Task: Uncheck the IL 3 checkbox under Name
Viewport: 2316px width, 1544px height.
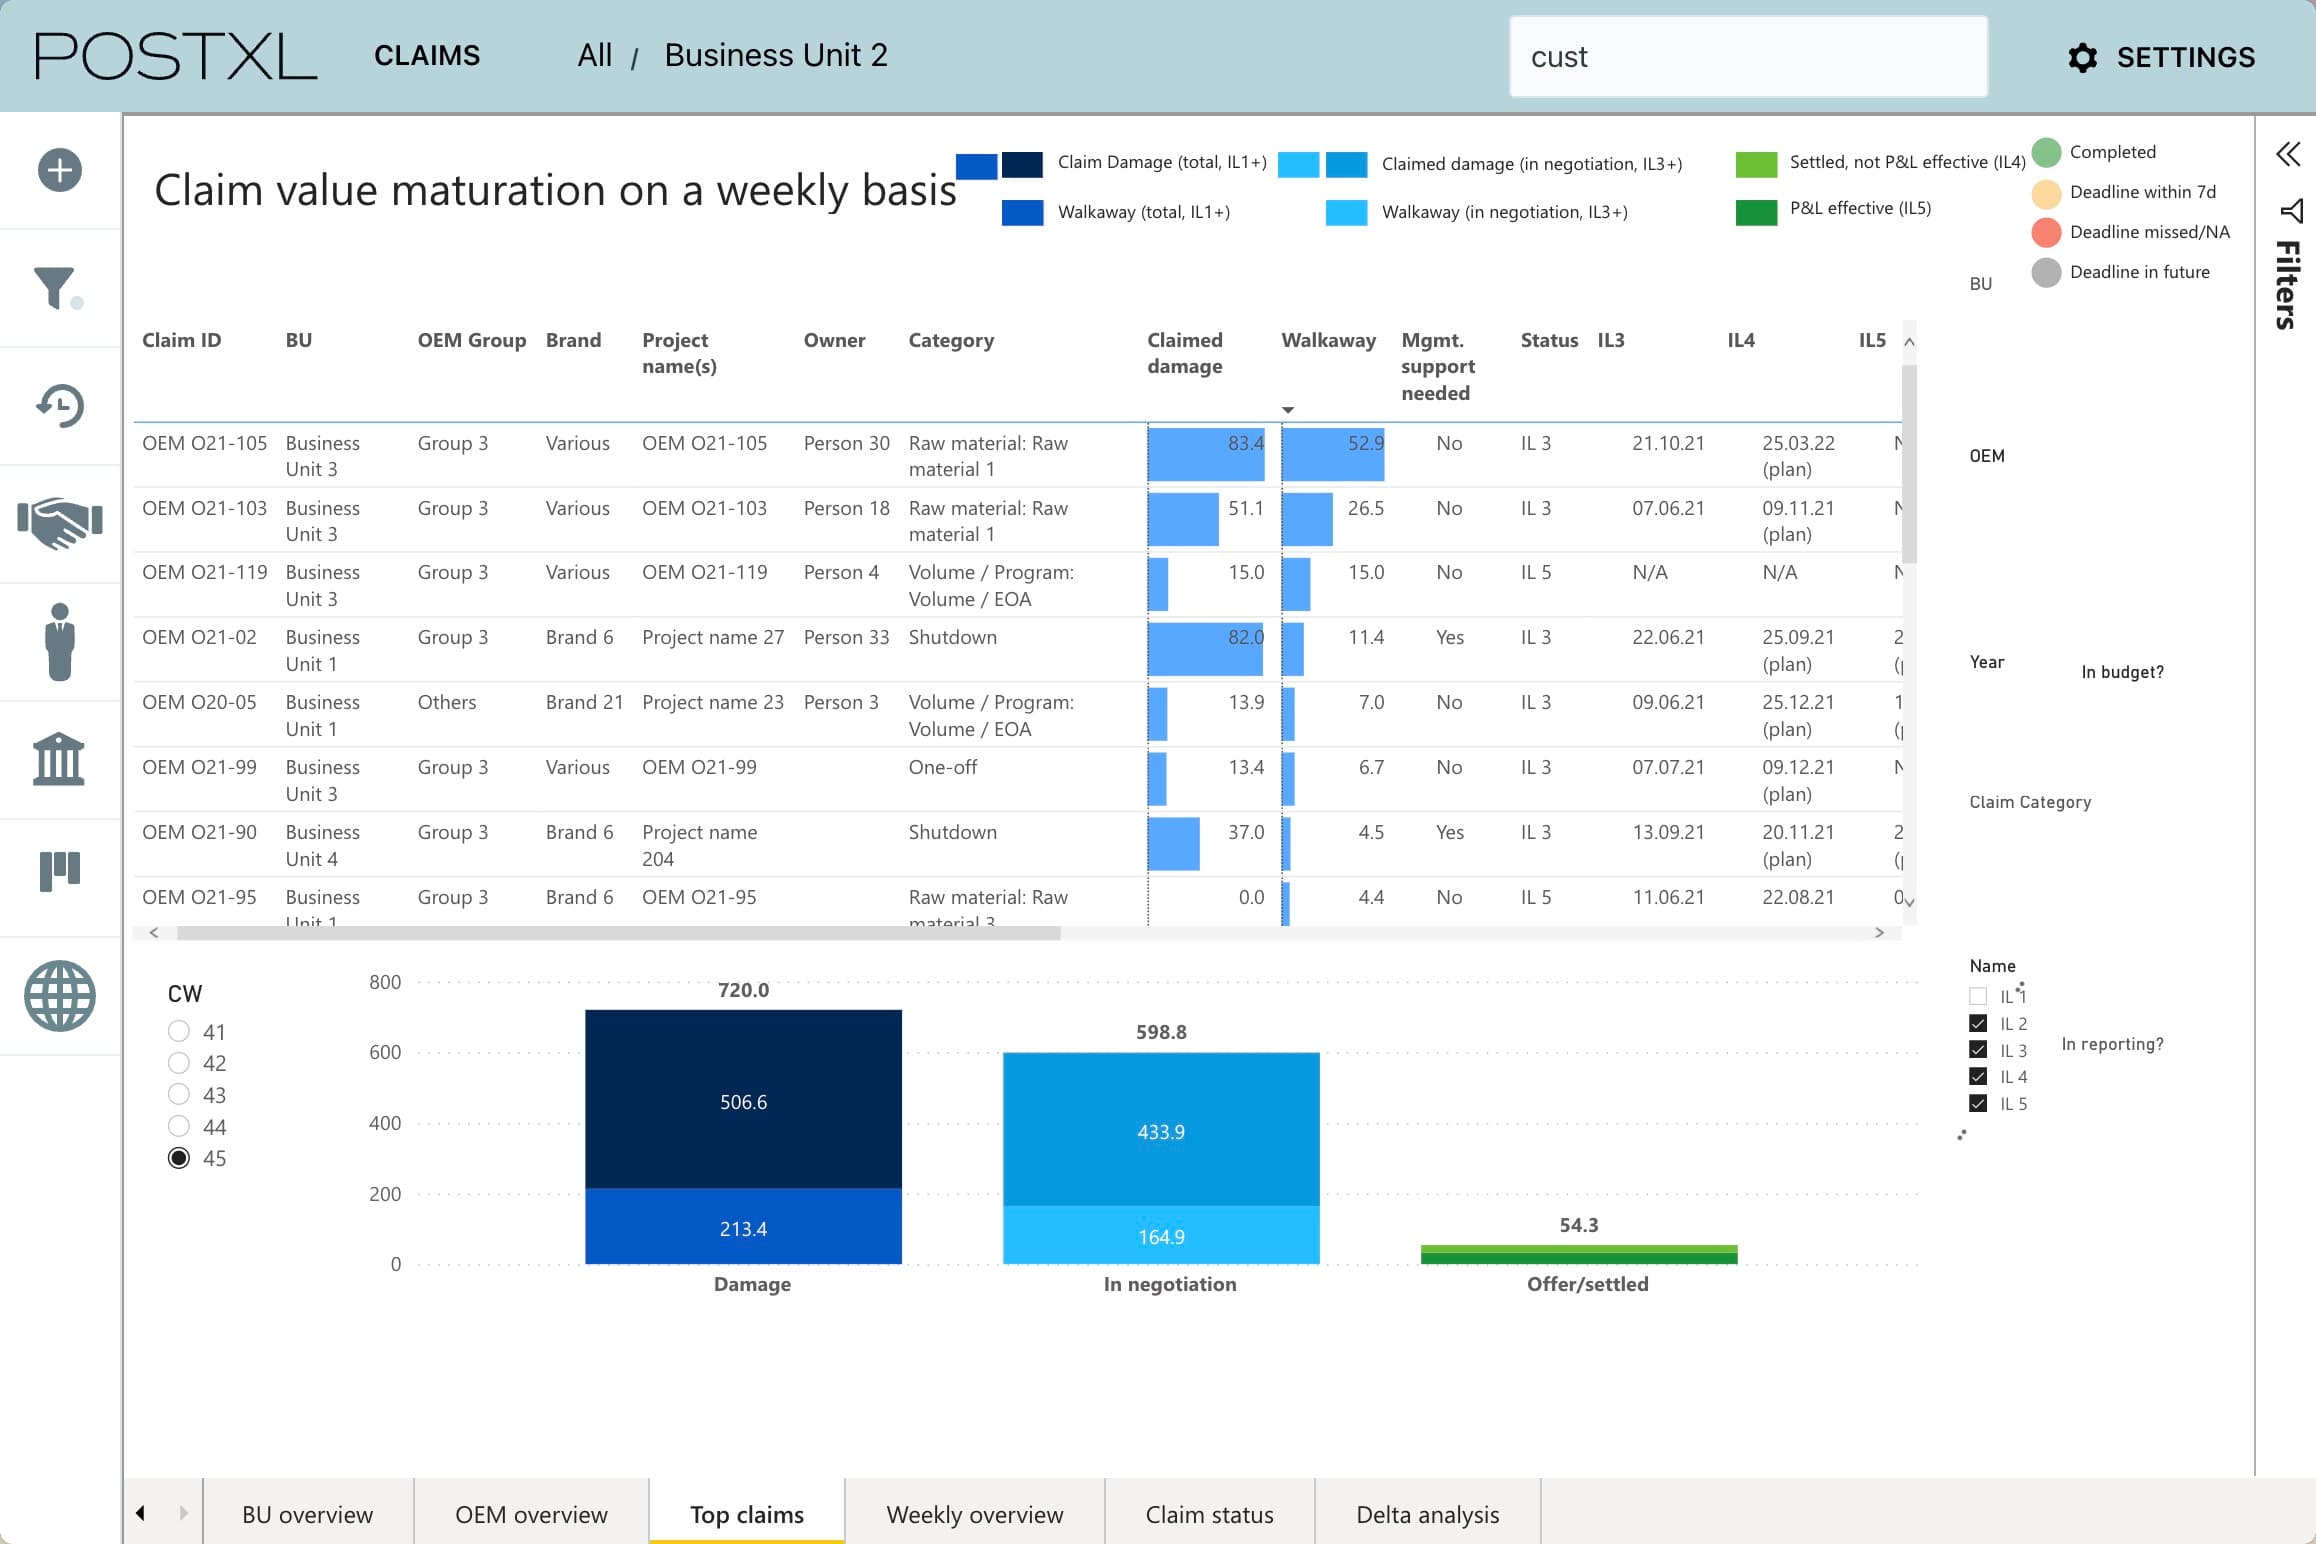Action: (1979, 1050)
